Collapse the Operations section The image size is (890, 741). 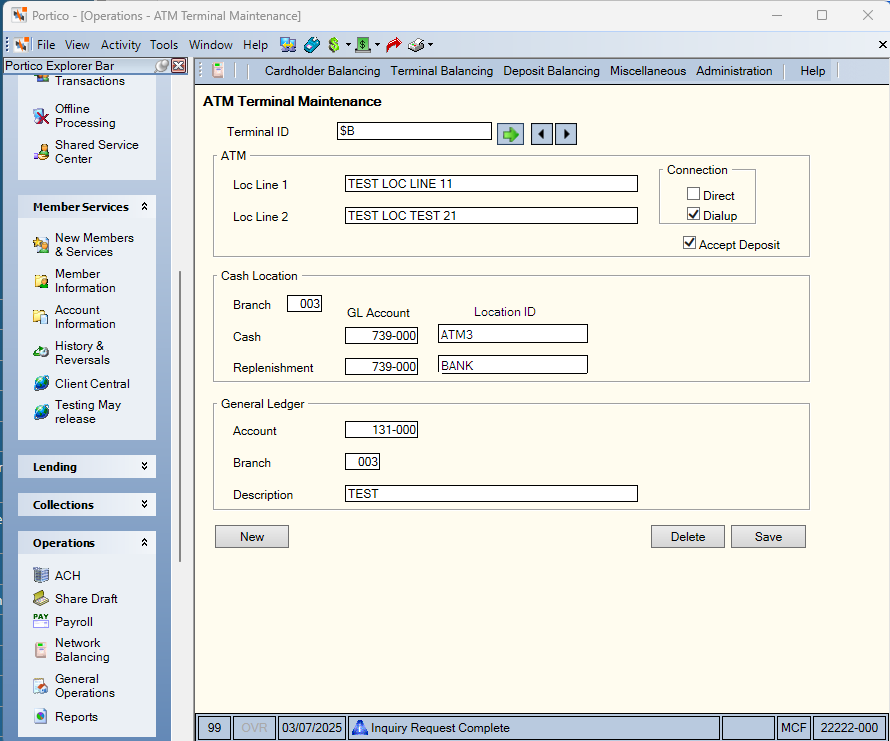pyautogui.click(x=144, y=542)
